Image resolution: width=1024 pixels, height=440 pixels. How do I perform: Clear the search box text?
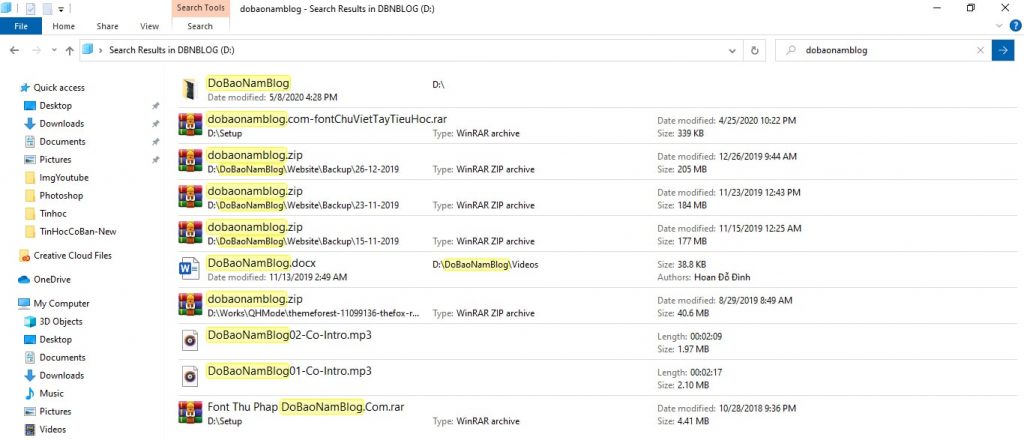(980, 50)
